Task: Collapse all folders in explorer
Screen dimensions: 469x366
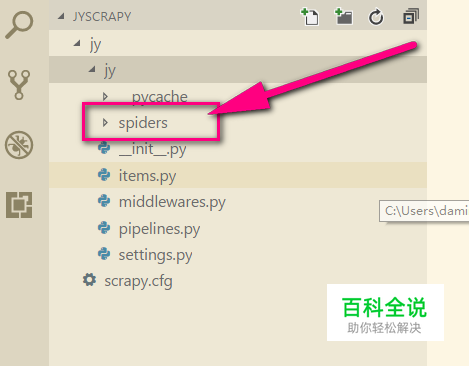Action: pyautogui.click(x=411, y=17)
